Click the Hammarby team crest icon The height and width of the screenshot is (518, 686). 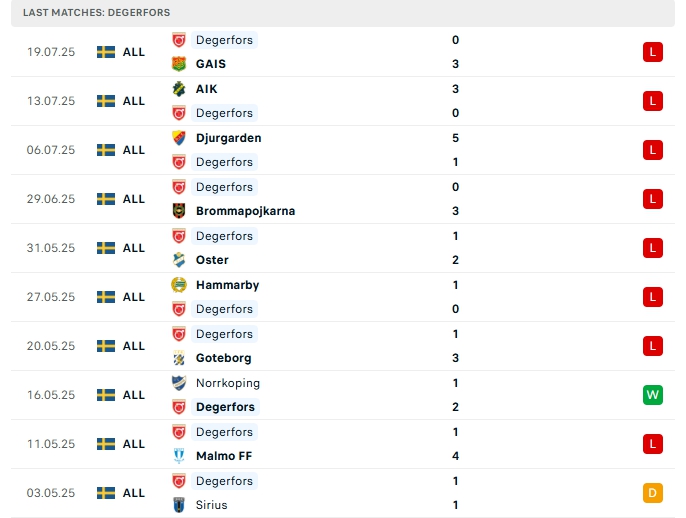(179, 285)
